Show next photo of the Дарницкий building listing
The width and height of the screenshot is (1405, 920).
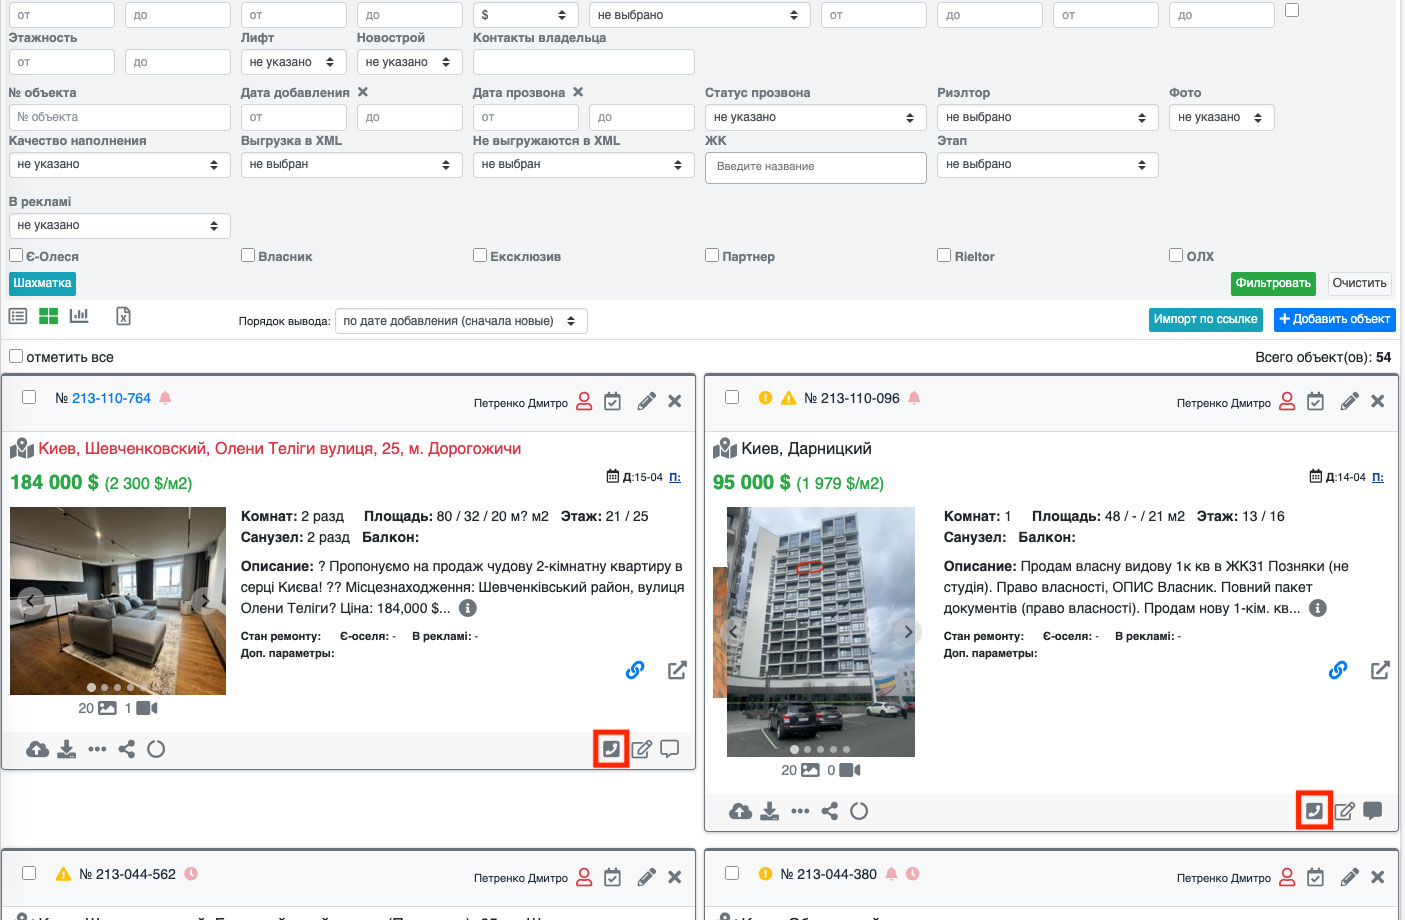point(907,632)
